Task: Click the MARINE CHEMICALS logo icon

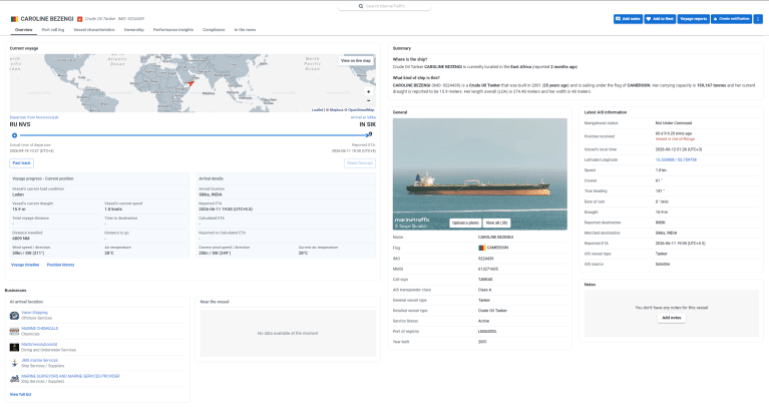Action: tap(14, 332)
